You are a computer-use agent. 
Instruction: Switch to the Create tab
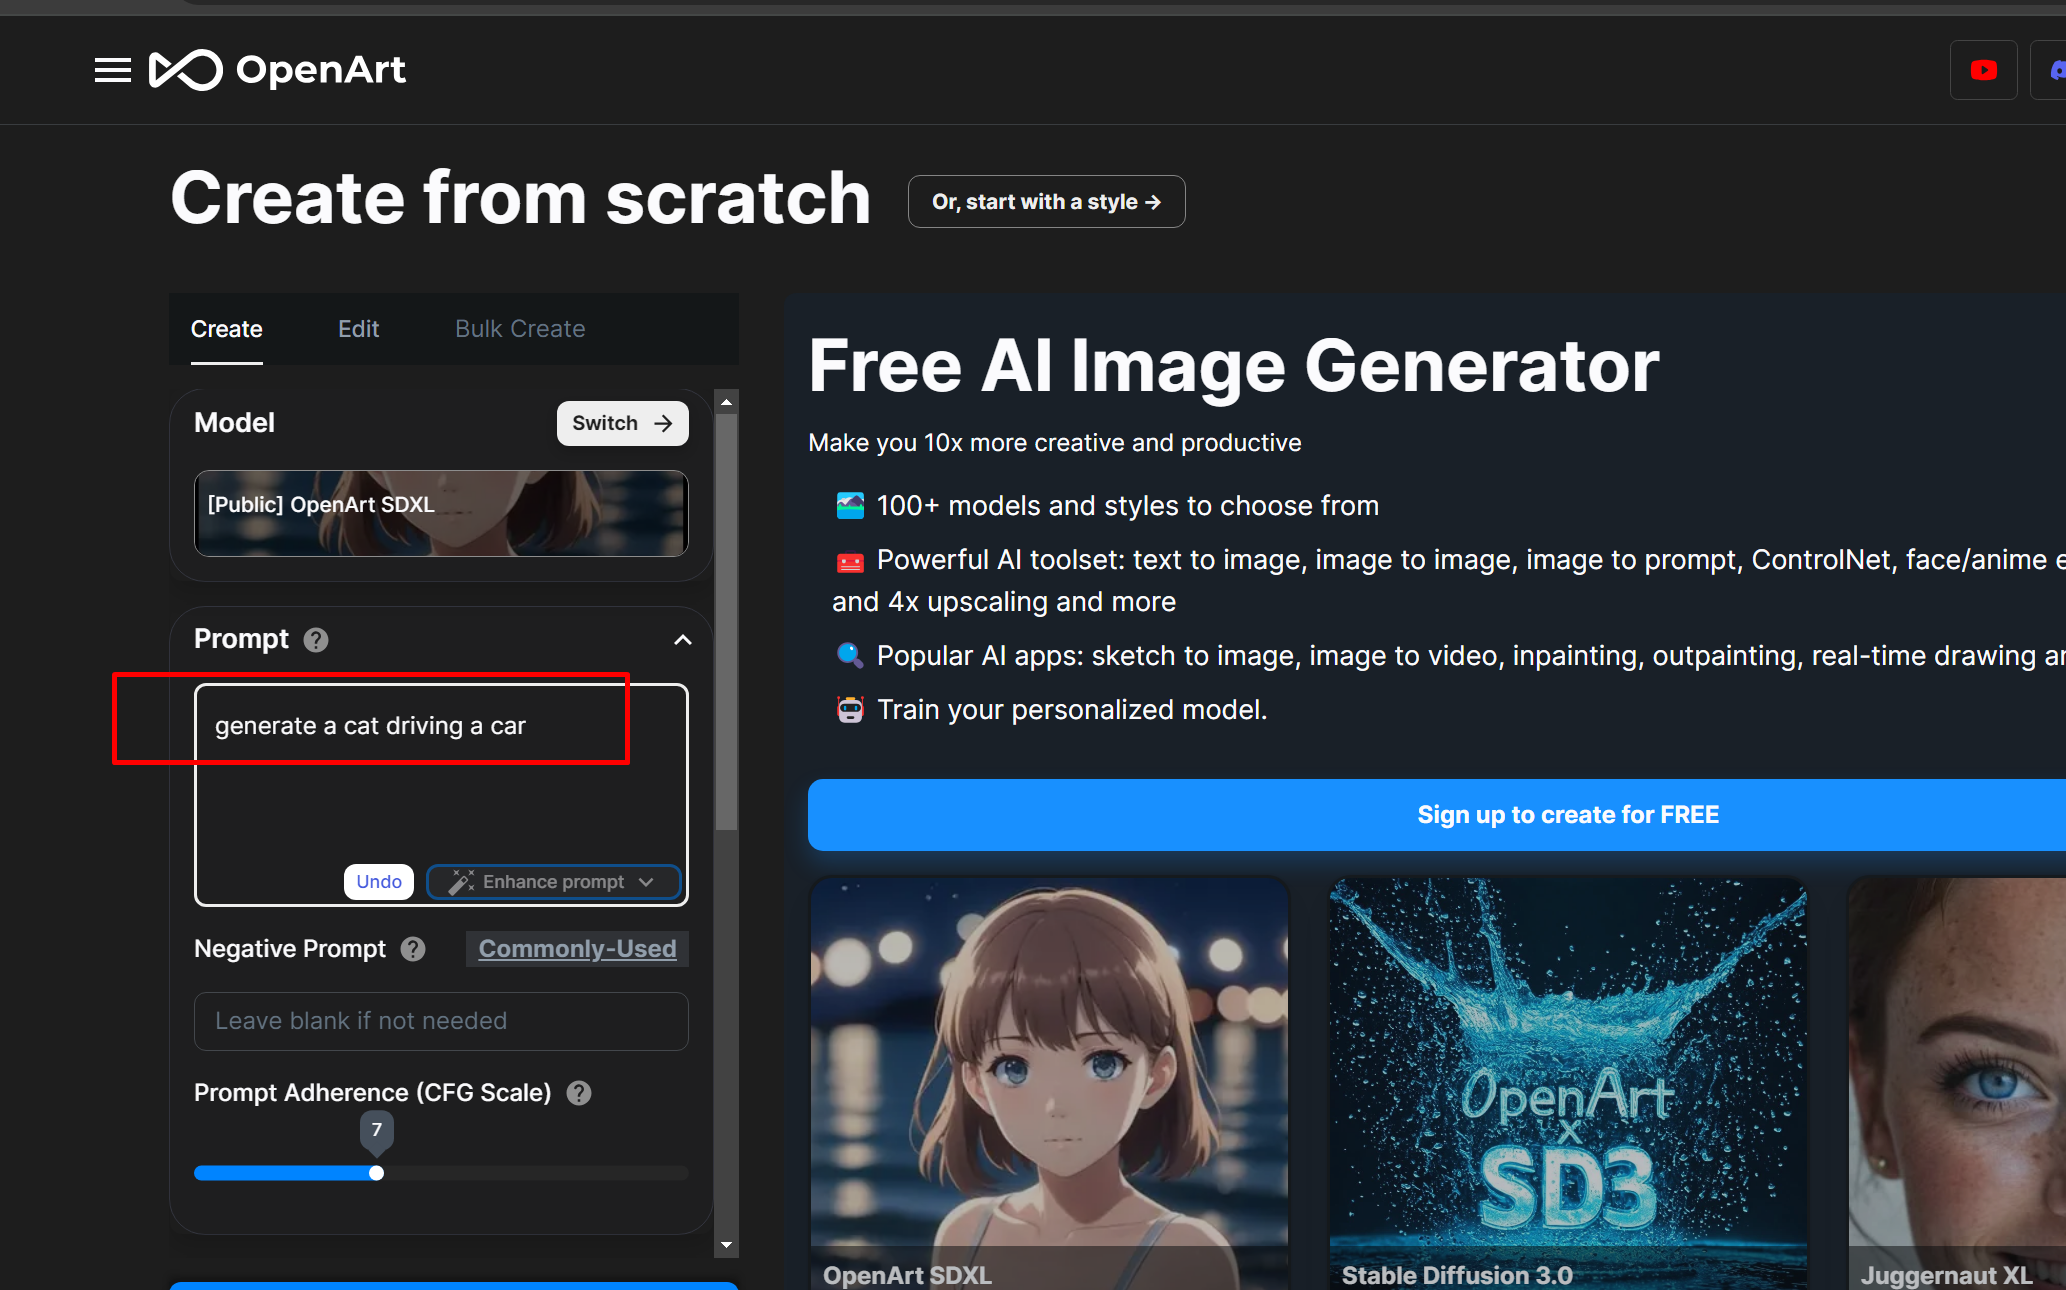click(227, 329)
